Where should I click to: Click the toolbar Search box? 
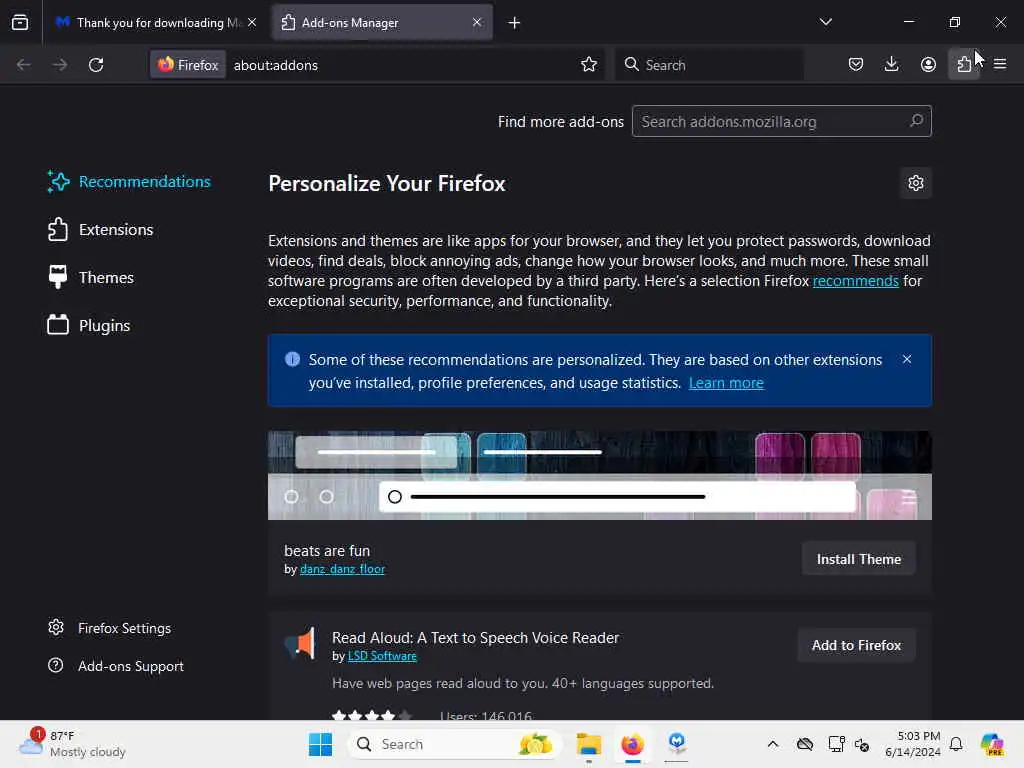(x=709, y=65)
